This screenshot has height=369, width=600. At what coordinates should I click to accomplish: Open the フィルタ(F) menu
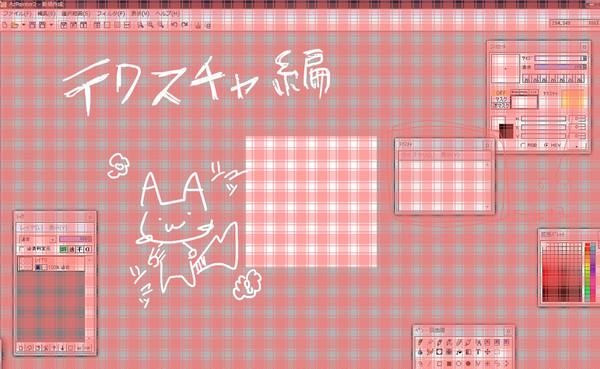111,13
